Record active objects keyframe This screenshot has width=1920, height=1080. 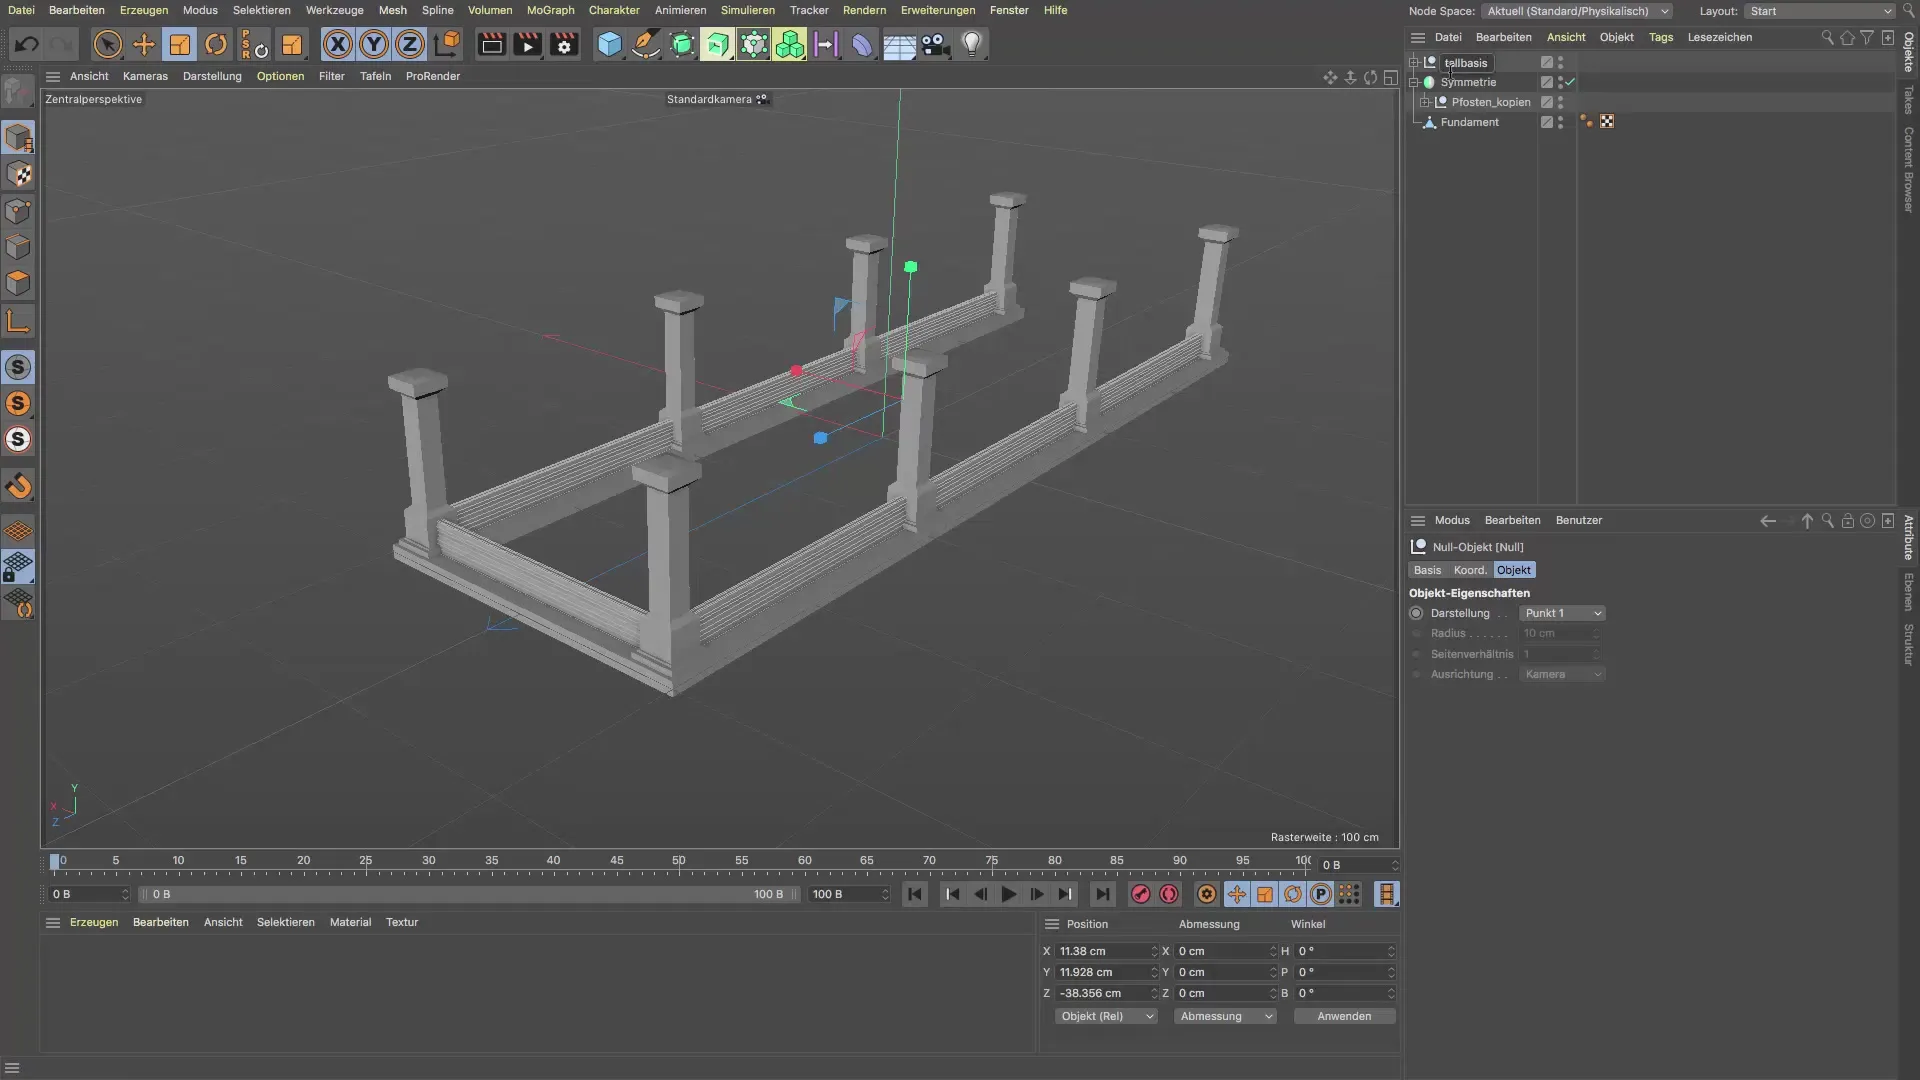(1140, 894)
